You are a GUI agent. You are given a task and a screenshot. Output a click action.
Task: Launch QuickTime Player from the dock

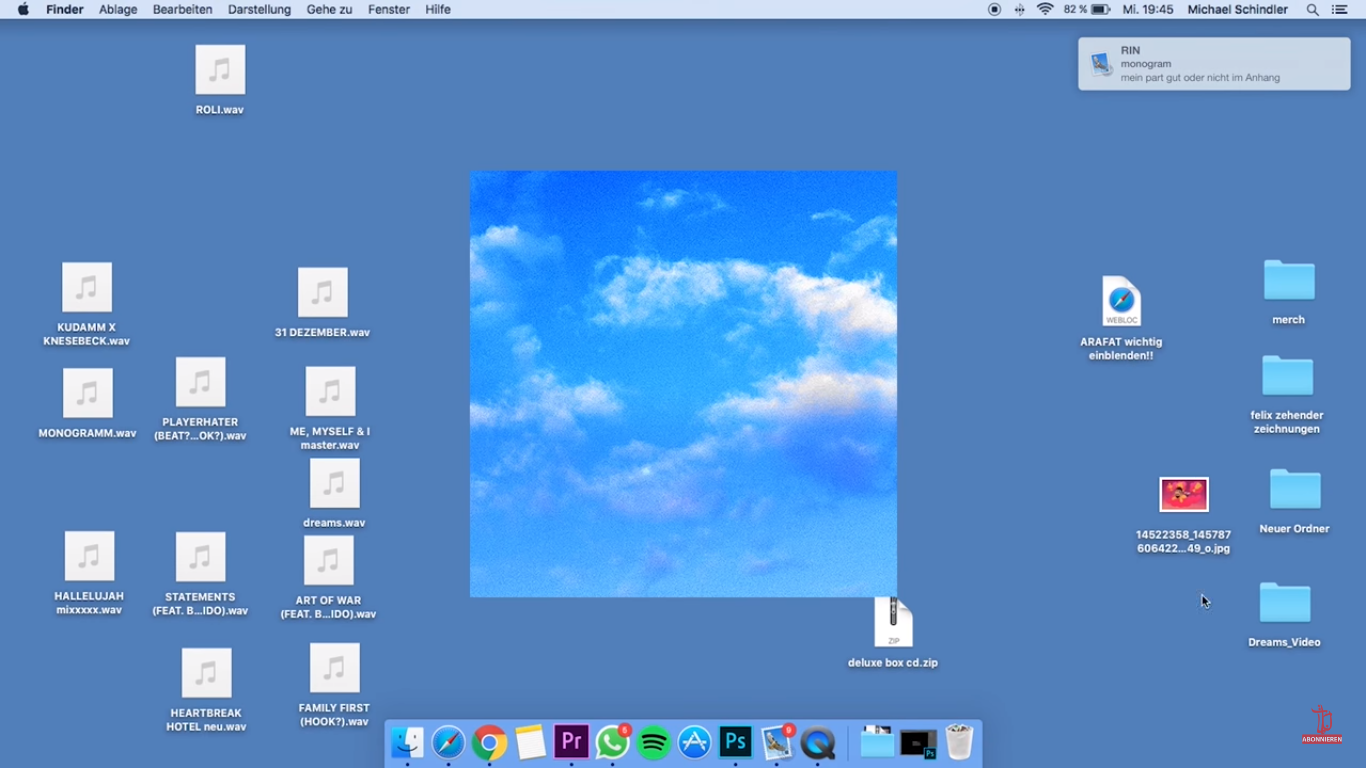[818, 743]
